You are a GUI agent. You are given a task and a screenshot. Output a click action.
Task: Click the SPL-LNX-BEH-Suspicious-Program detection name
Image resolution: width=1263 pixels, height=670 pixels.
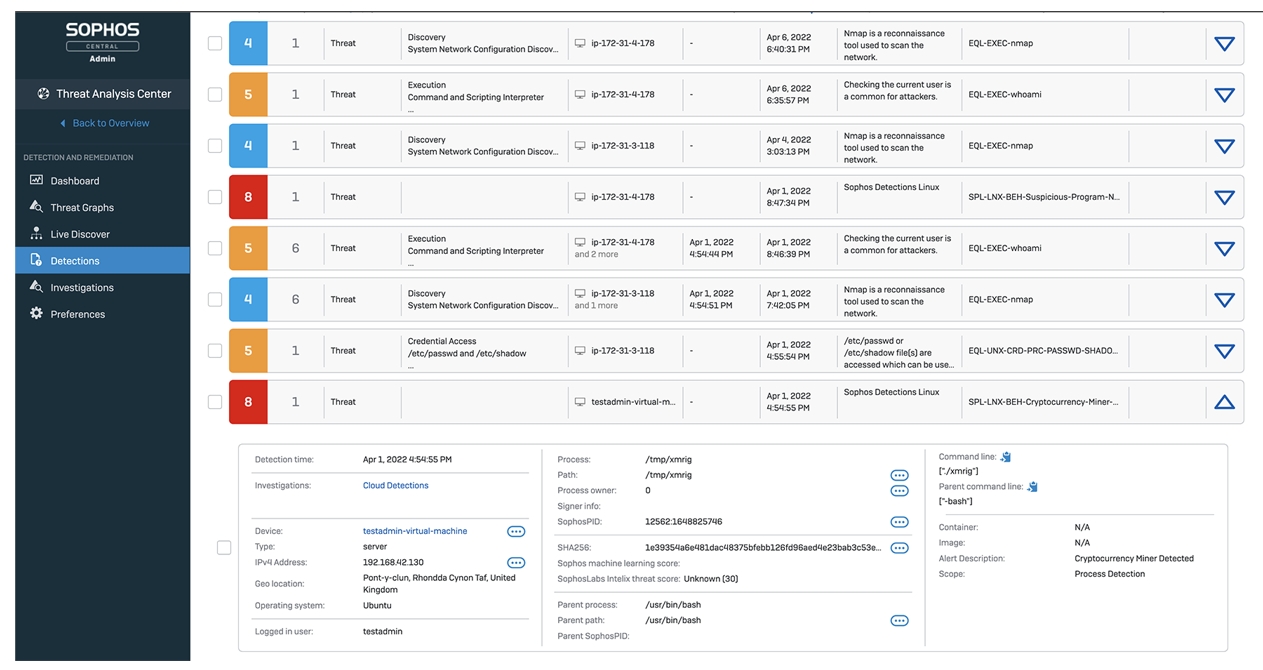point(1044,197)
